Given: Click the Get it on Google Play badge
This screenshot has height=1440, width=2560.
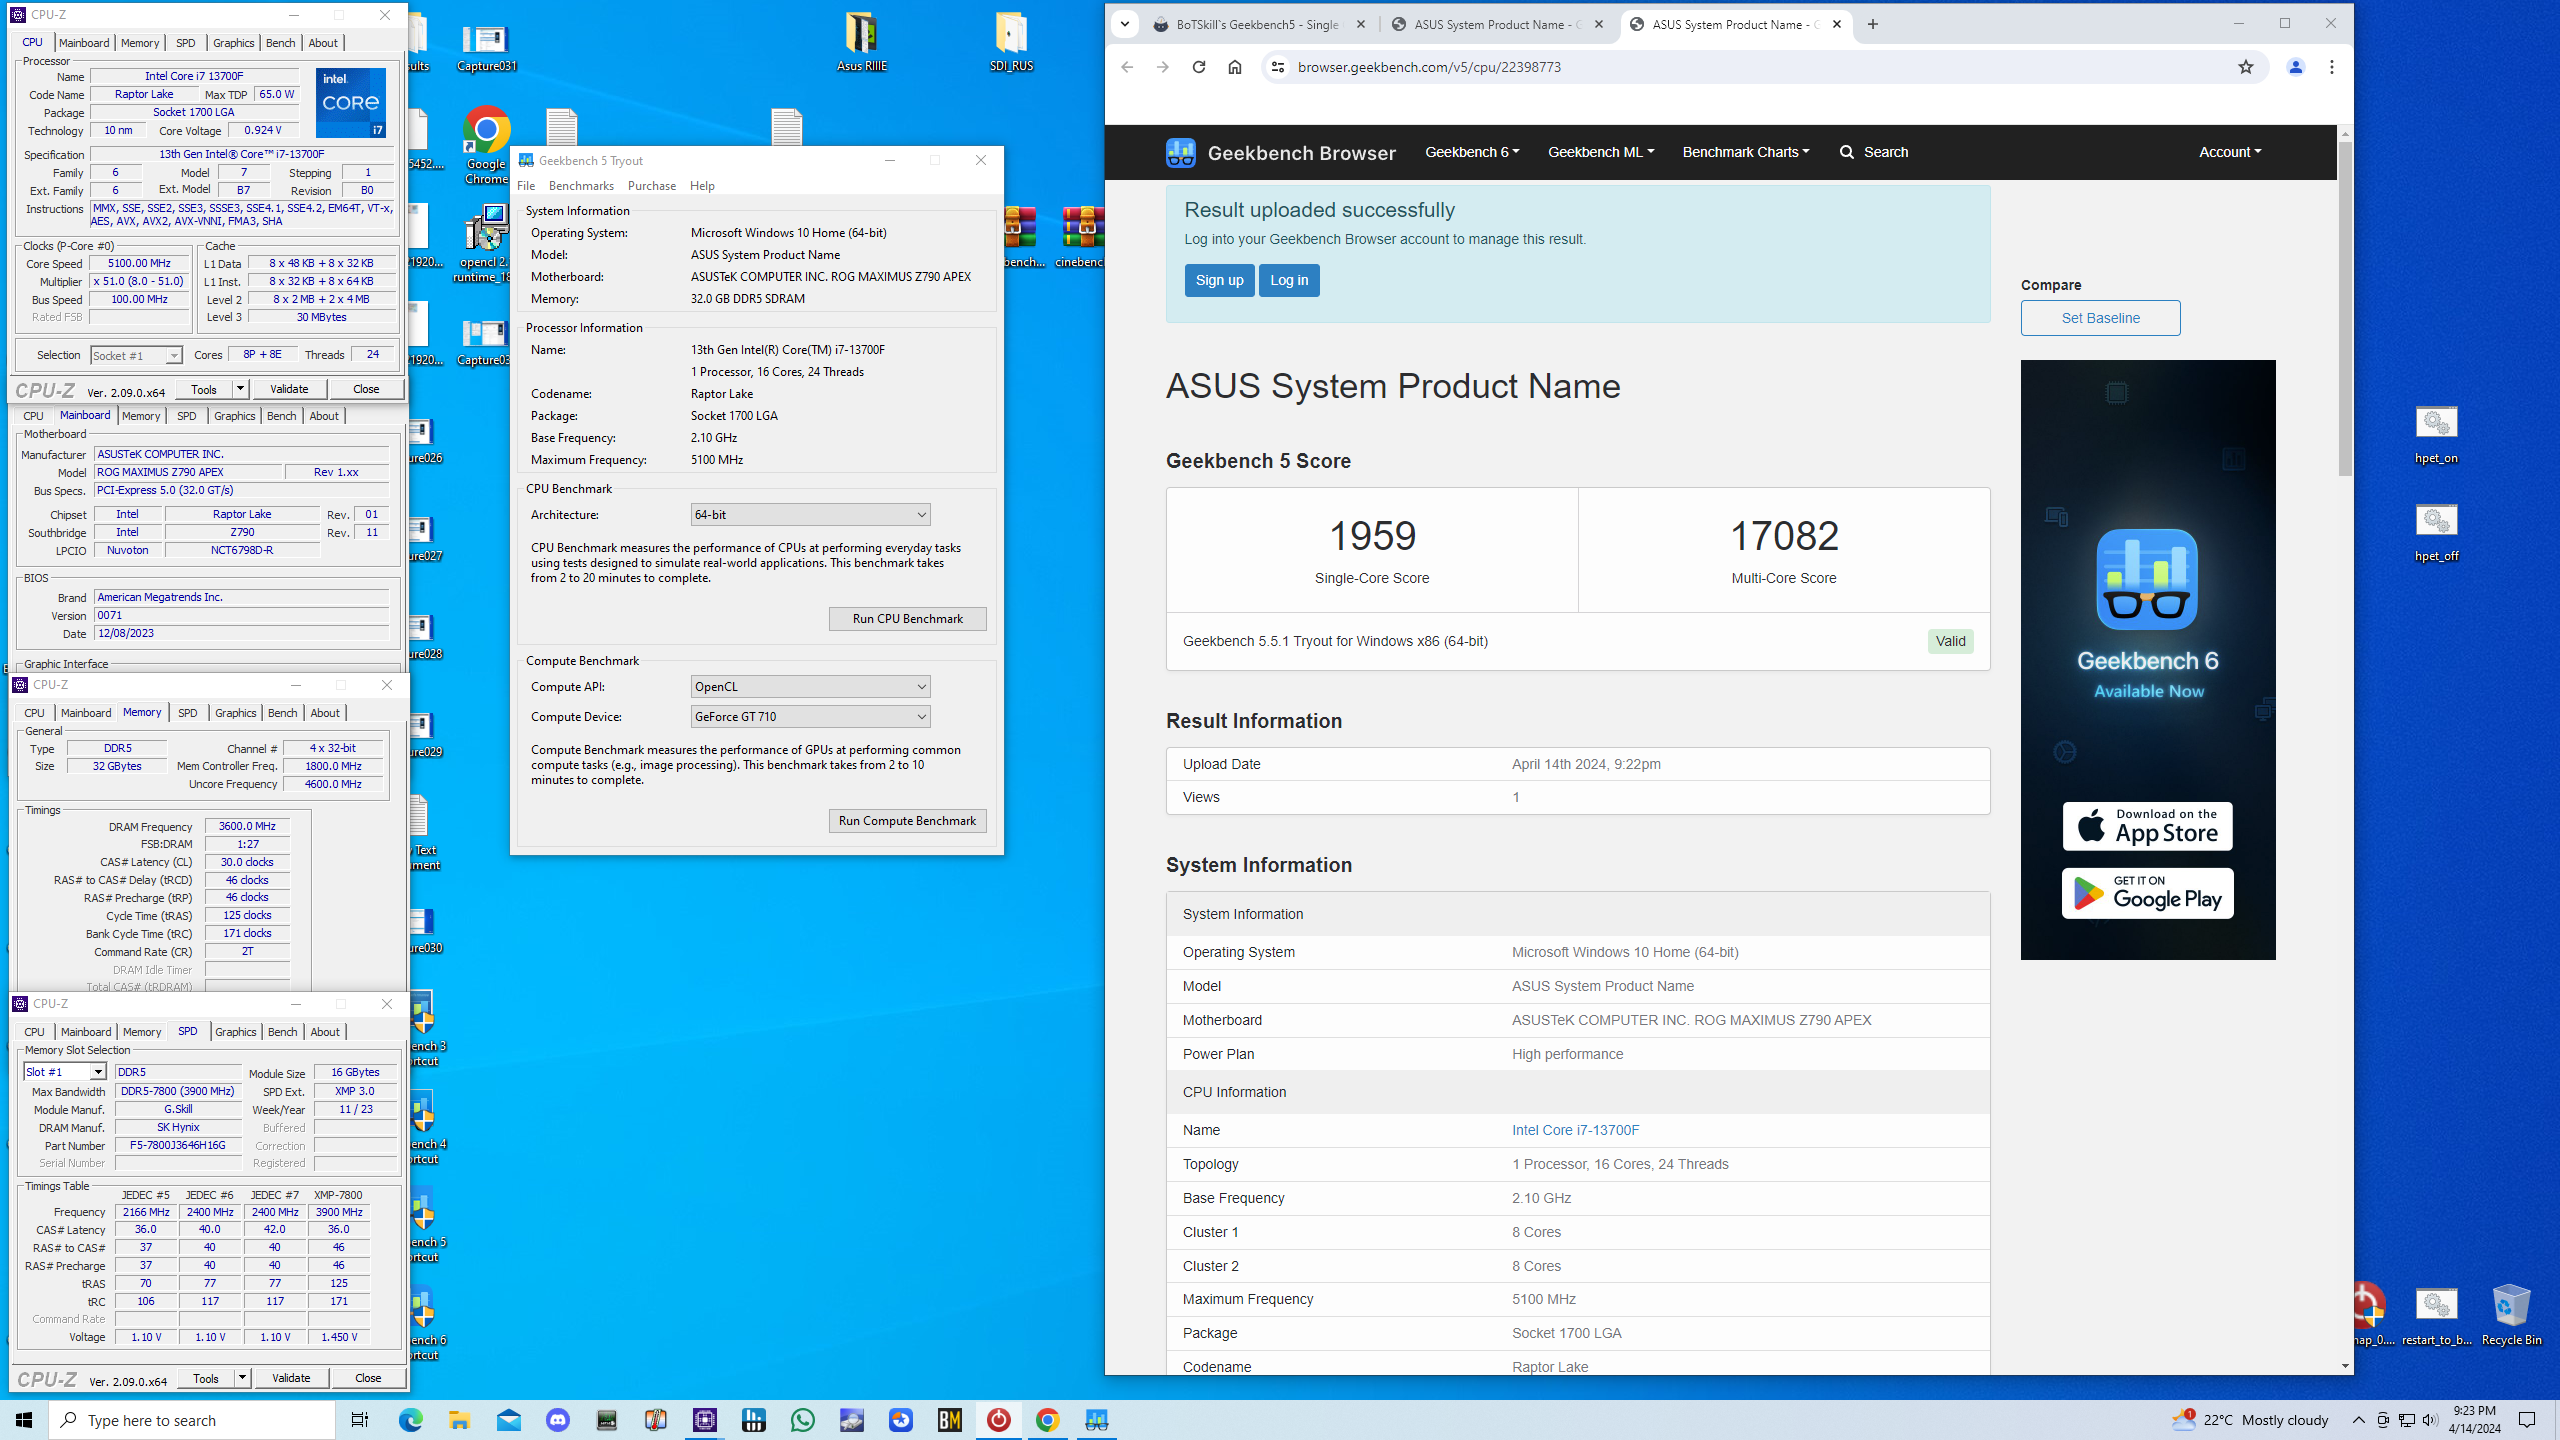Looking at the screenshot, I should pyautogui.click(x=2147, y=893).
